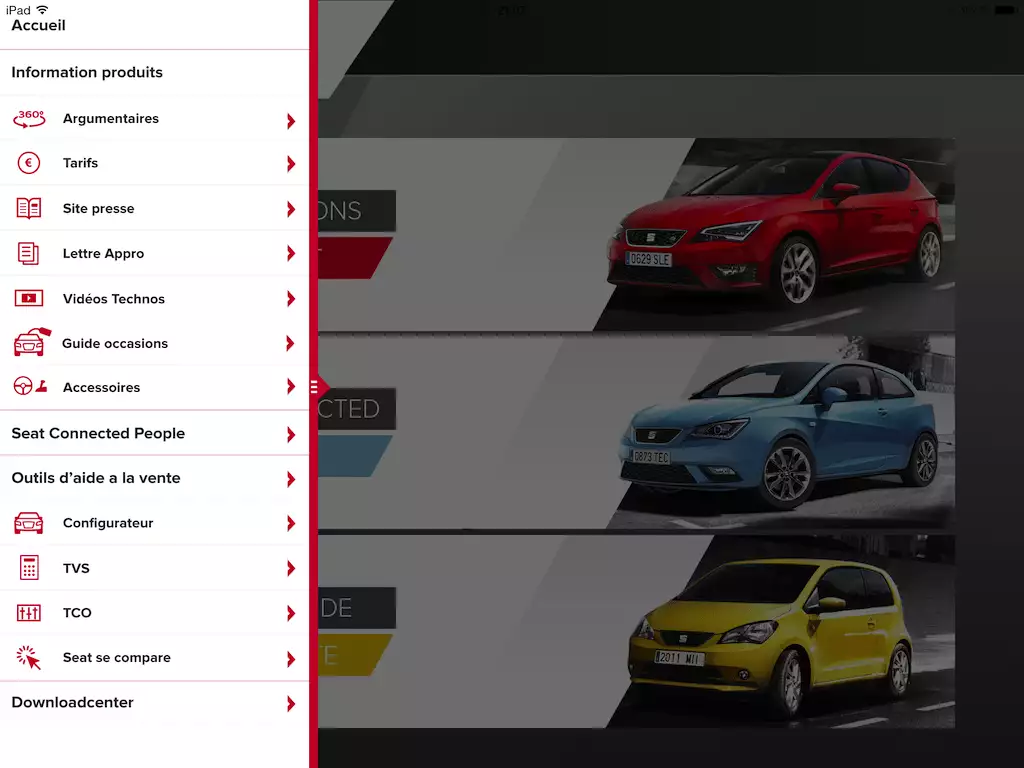This screenshot has width=1024, height=768.
Task: Click the Guide occasions car icon
Action: click(28, 343)
